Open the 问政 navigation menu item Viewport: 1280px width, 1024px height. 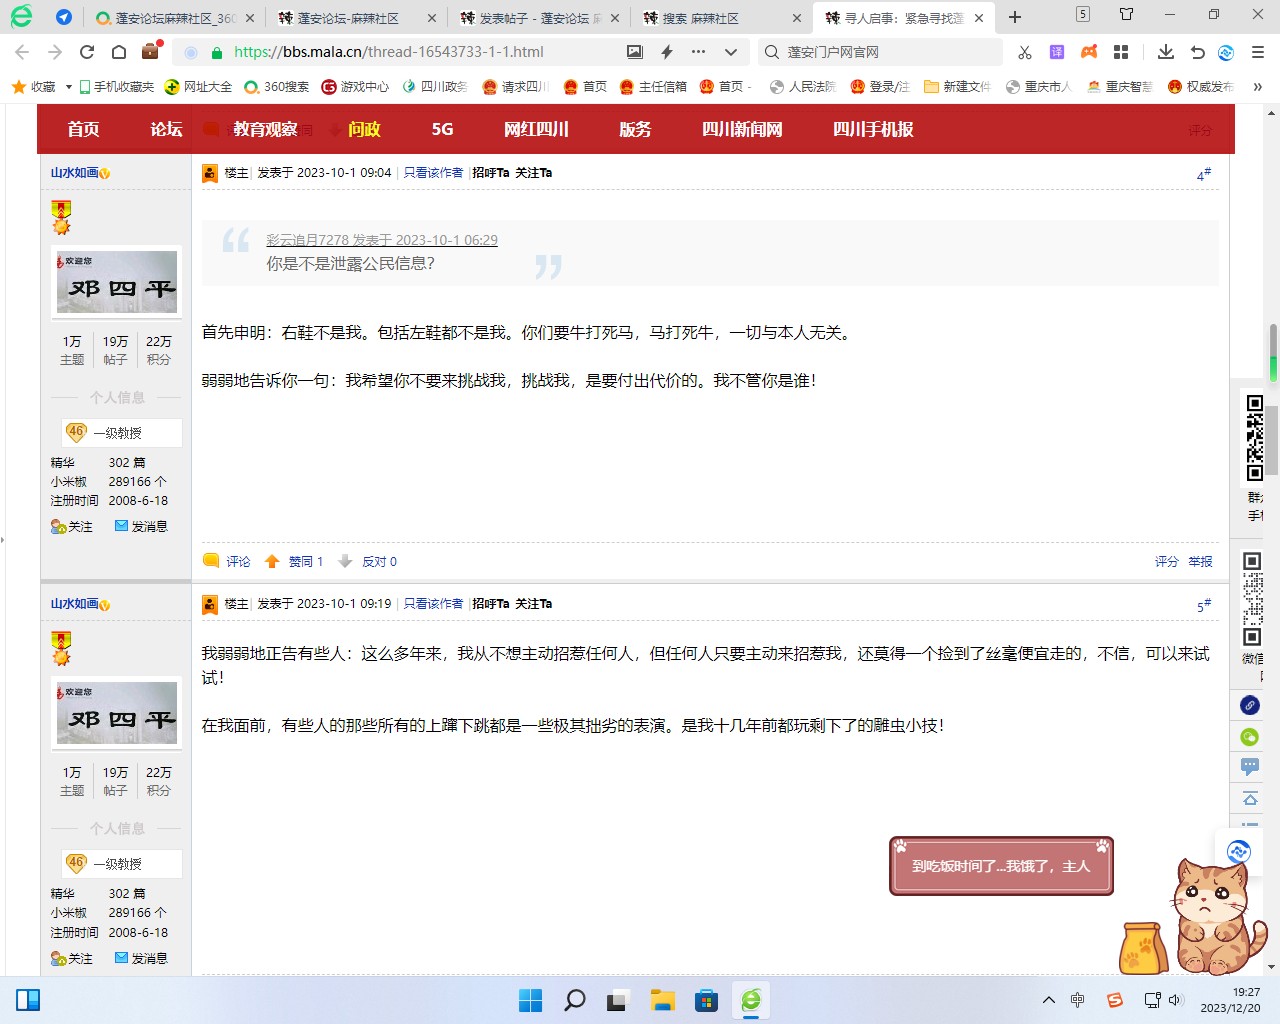tap(364, 129)
